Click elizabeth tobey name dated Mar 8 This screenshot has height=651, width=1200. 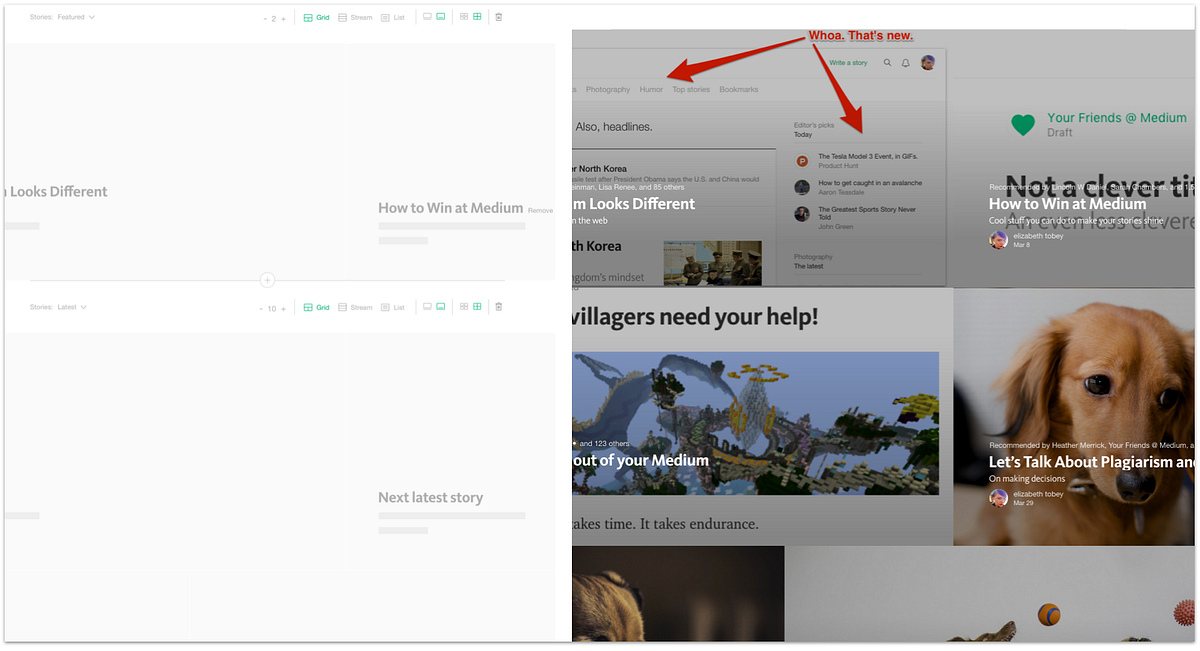pos(1037,236)
